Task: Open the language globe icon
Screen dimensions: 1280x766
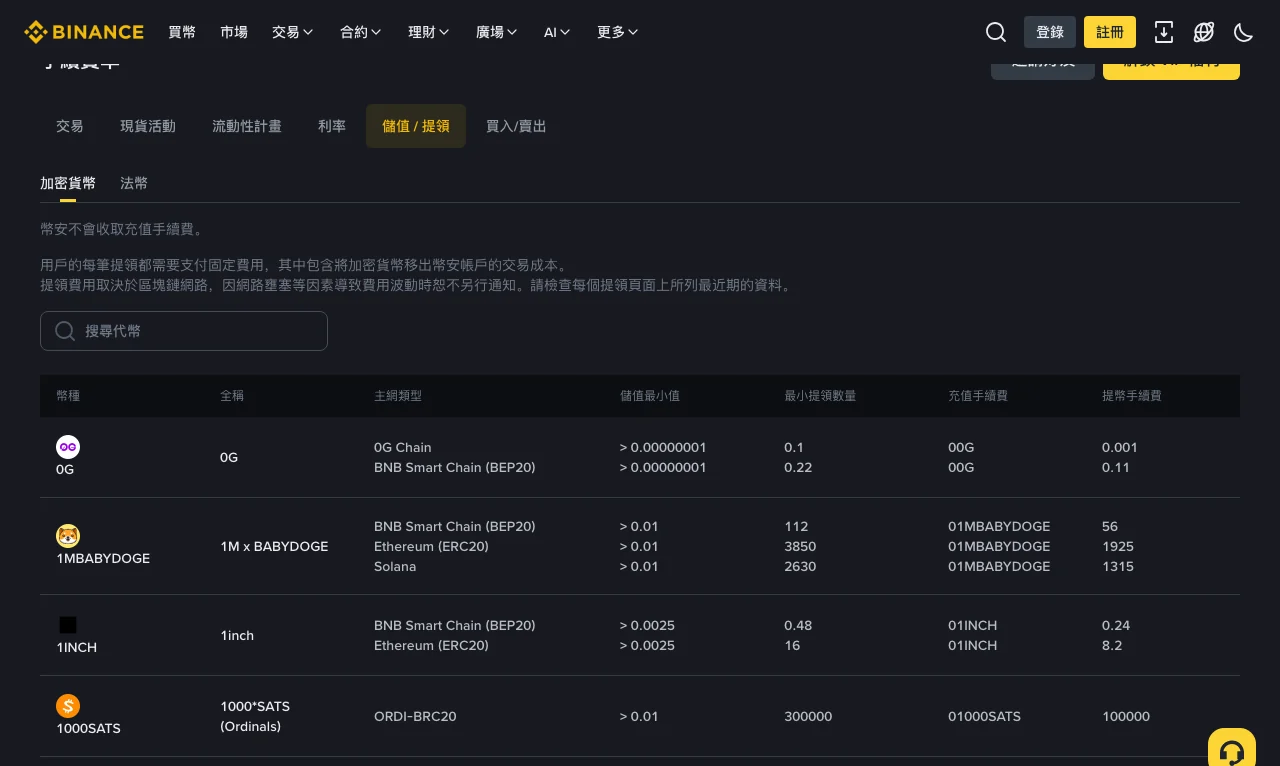Action: click(x=1204, y=32)
